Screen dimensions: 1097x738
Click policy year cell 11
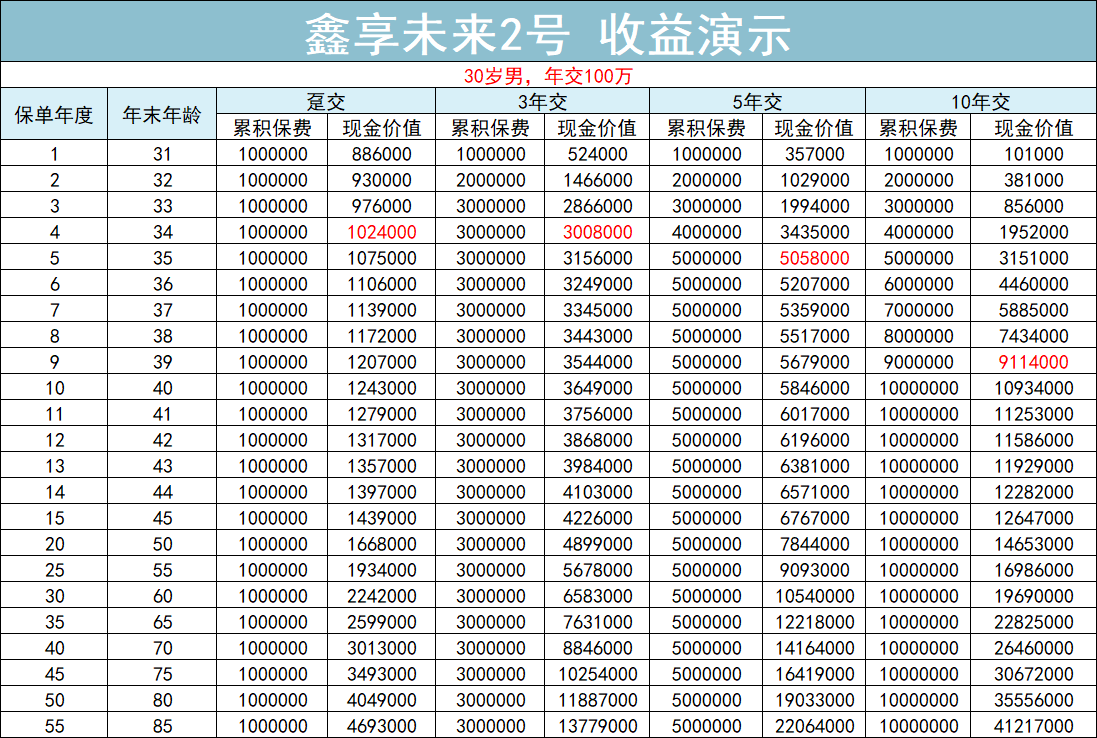55,414
